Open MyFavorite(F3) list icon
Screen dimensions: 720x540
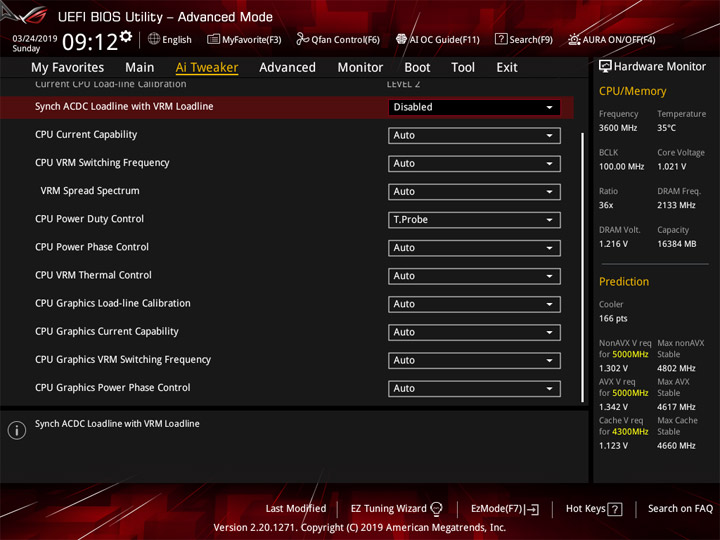(x=213, y=39)
